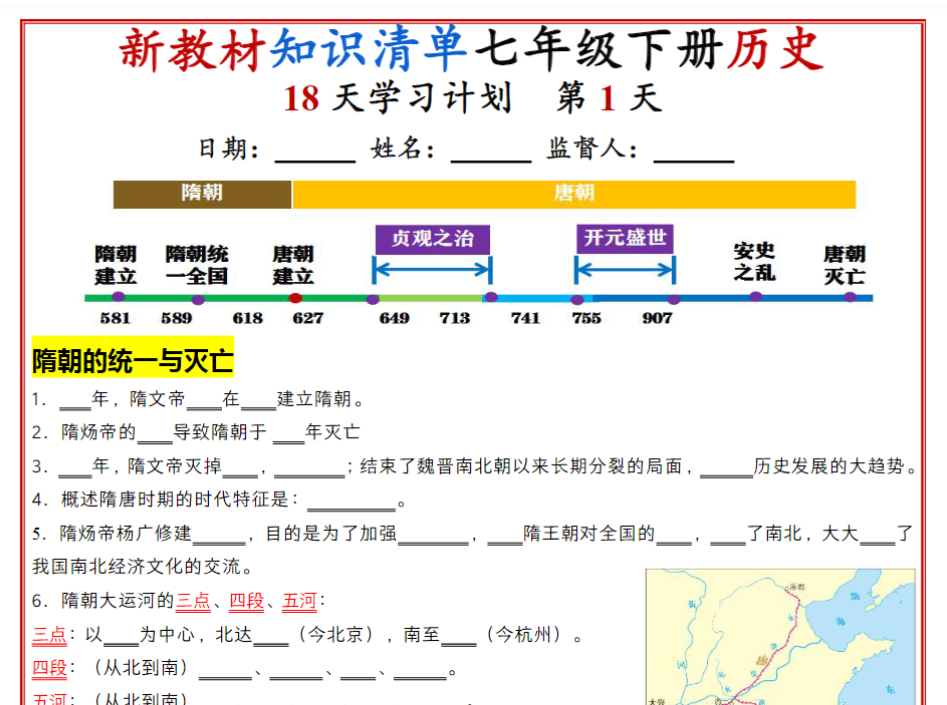The image size is (947, 705).
Task: Click the 唐朝建立 timeline event
Action: click(294, 262)
